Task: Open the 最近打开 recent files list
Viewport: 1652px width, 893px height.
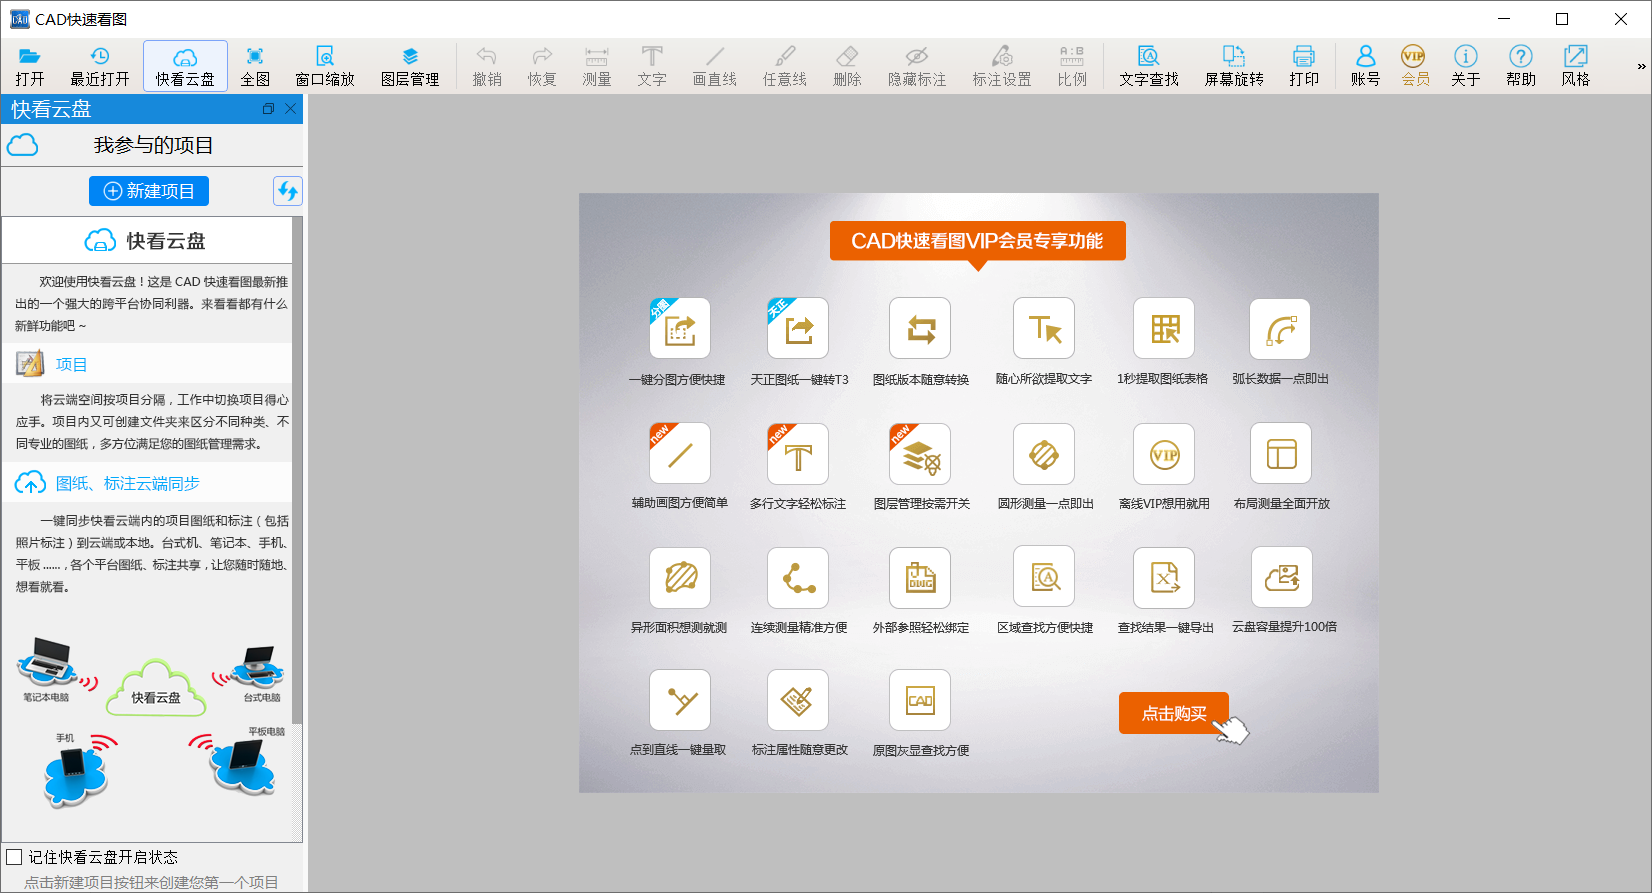Action: tap(100, 67)
